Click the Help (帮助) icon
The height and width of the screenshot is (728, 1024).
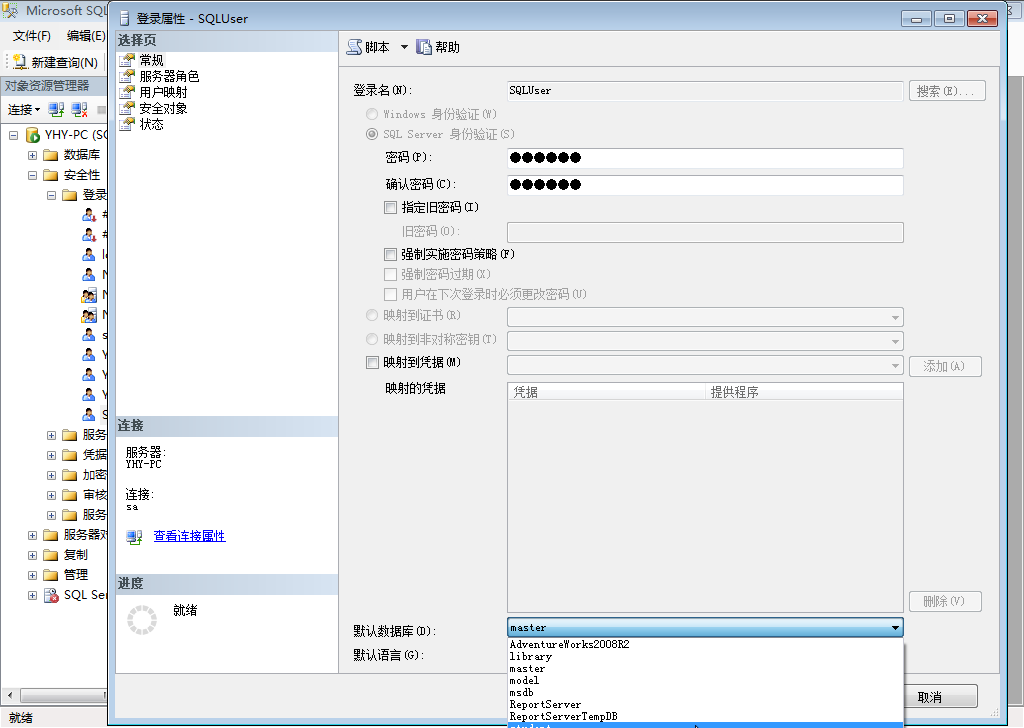pos(424,47)
